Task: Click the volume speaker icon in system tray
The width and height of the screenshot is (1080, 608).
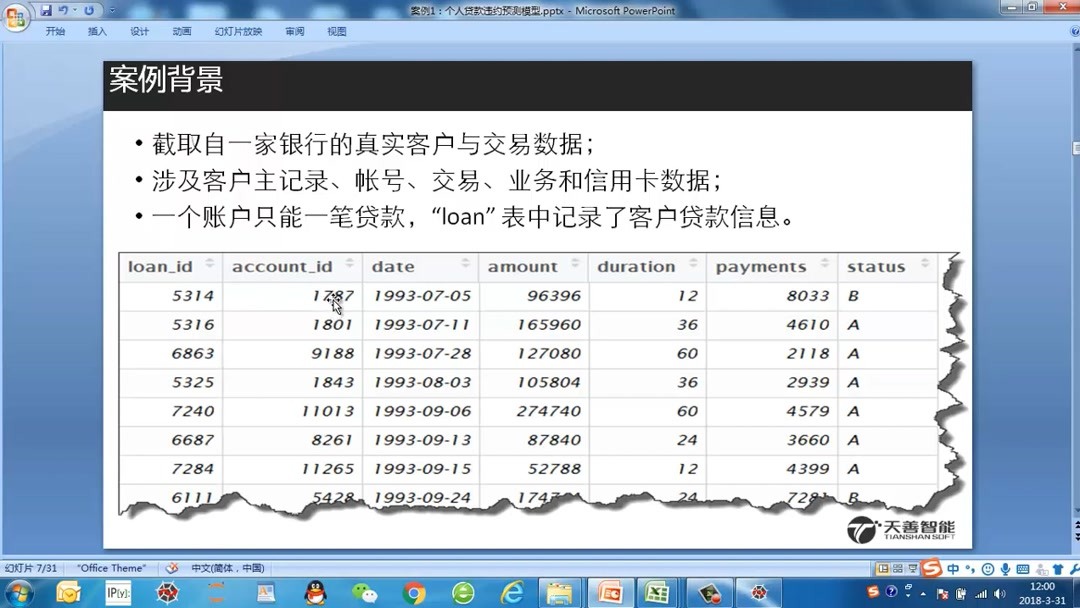Action: [x=999, y=594]
